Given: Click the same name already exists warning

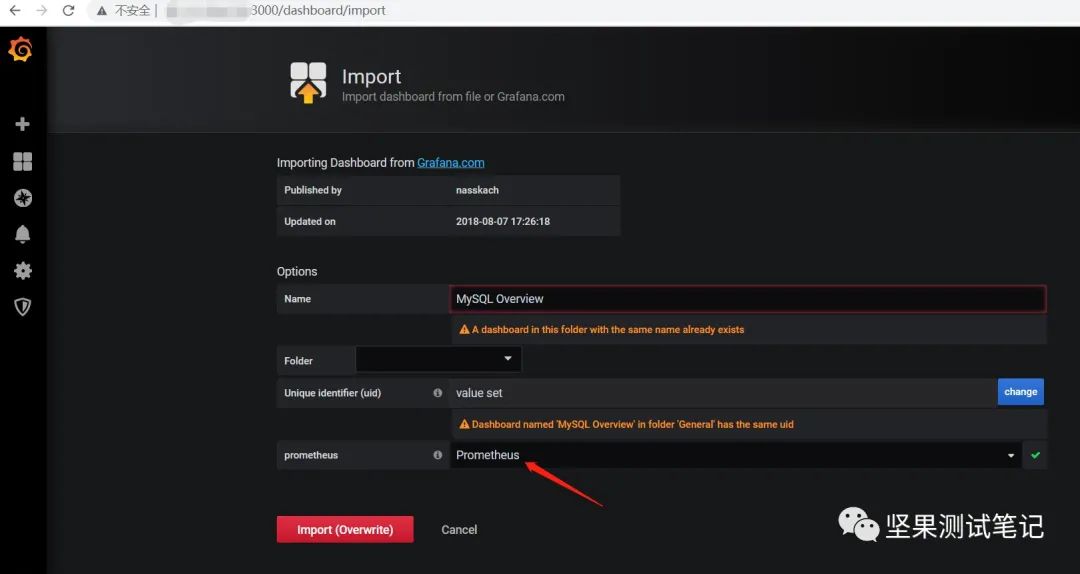Looking at the screenshot, I should [x=601, y=329].
